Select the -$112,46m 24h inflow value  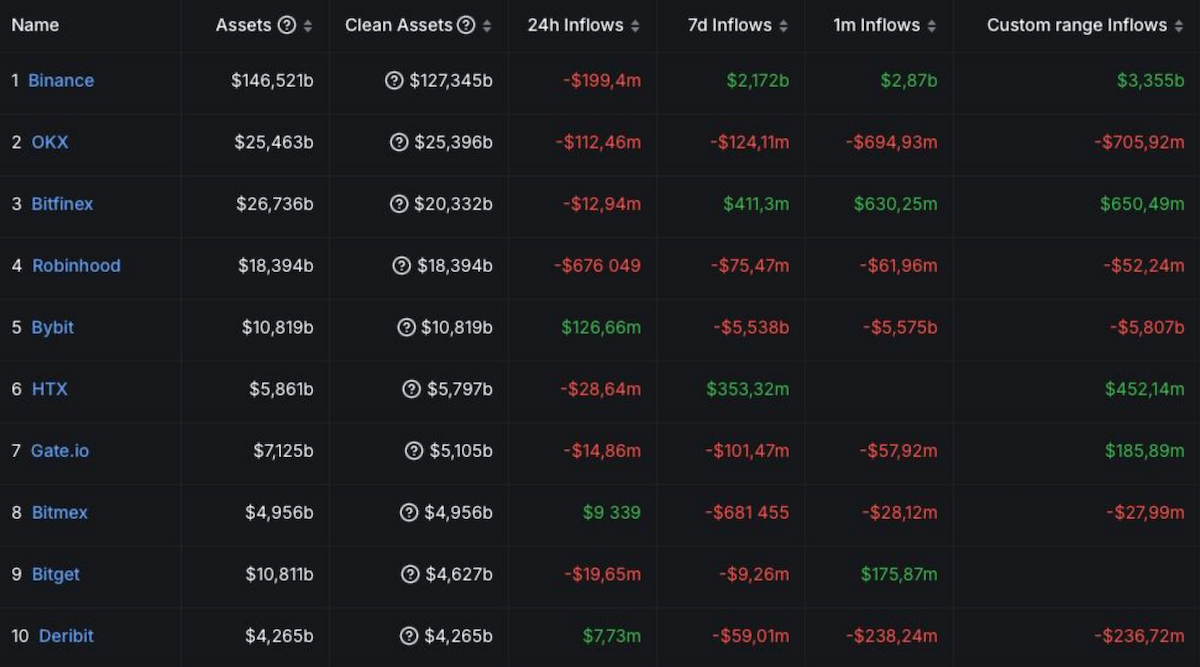[598, 142]
